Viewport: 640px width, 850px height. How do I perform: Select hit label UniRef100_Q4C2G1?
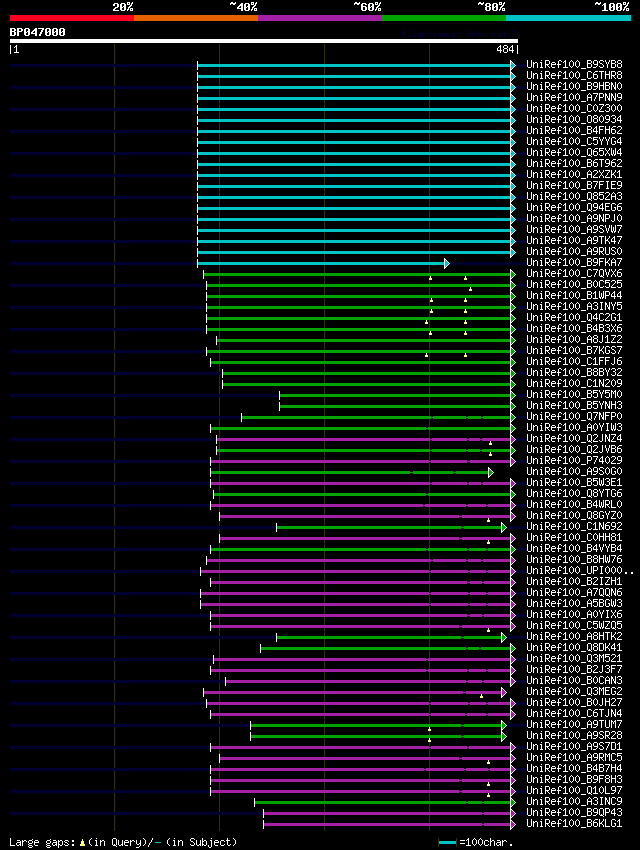[574, 317]
